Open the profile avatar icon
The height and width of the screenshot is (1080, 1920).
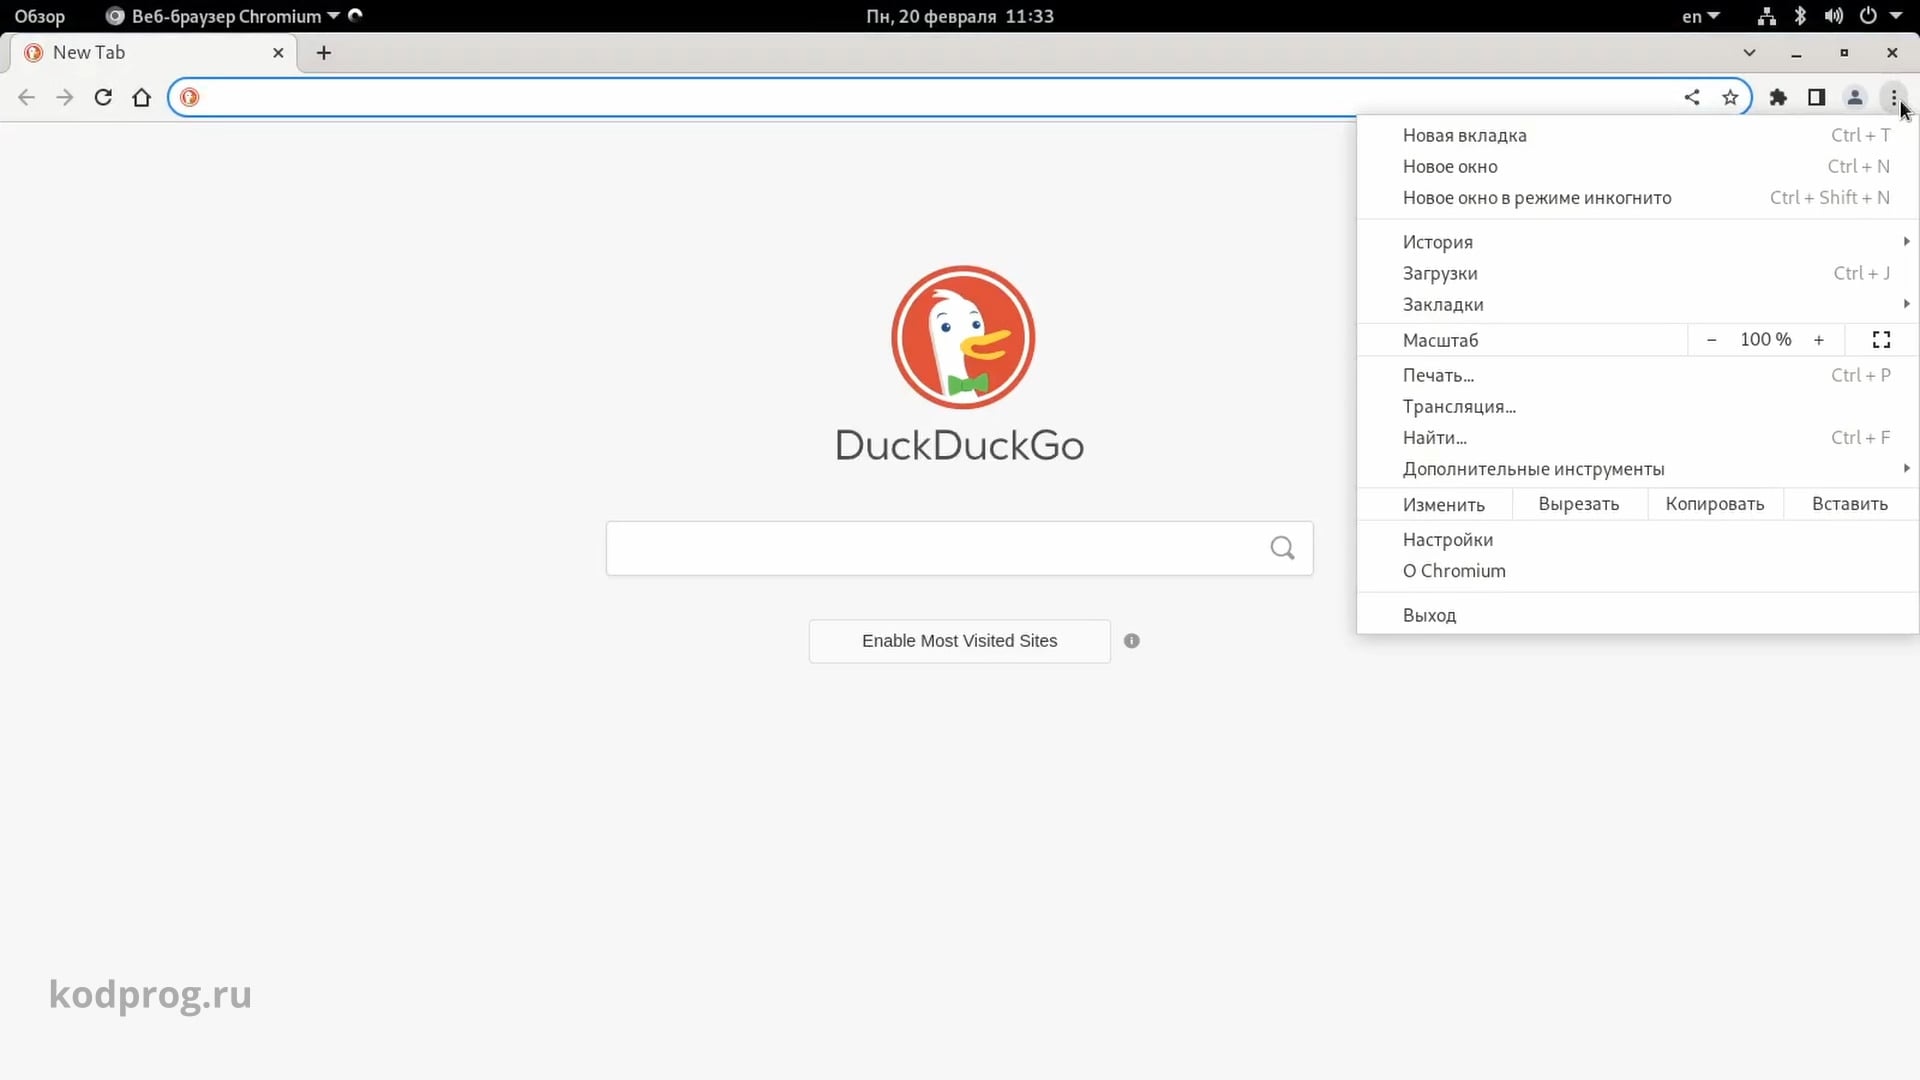coord(1855,97)
